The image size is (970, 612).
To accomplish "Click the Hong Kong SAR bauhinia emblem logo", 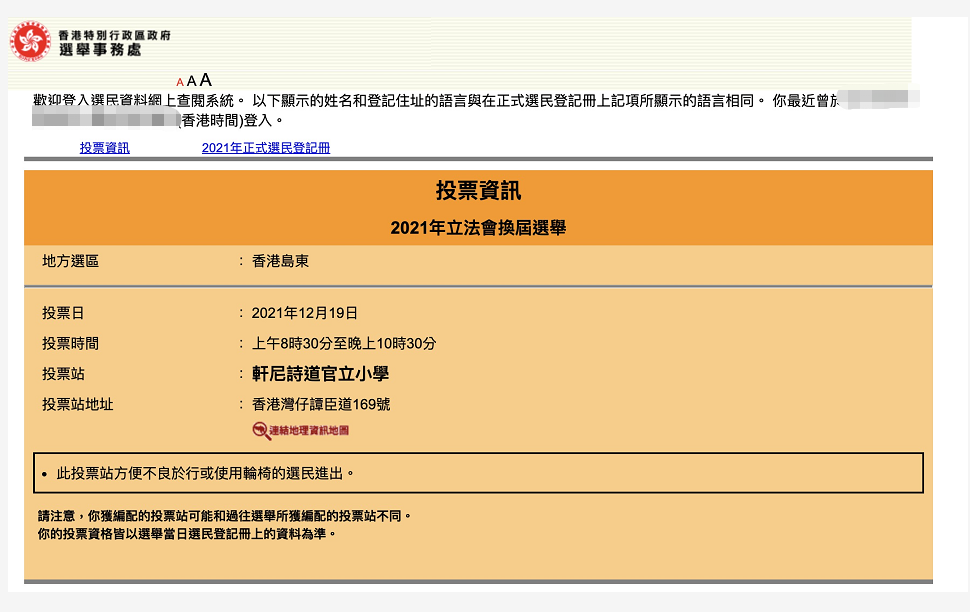I will pyautogui.click(x=30, y=41).
